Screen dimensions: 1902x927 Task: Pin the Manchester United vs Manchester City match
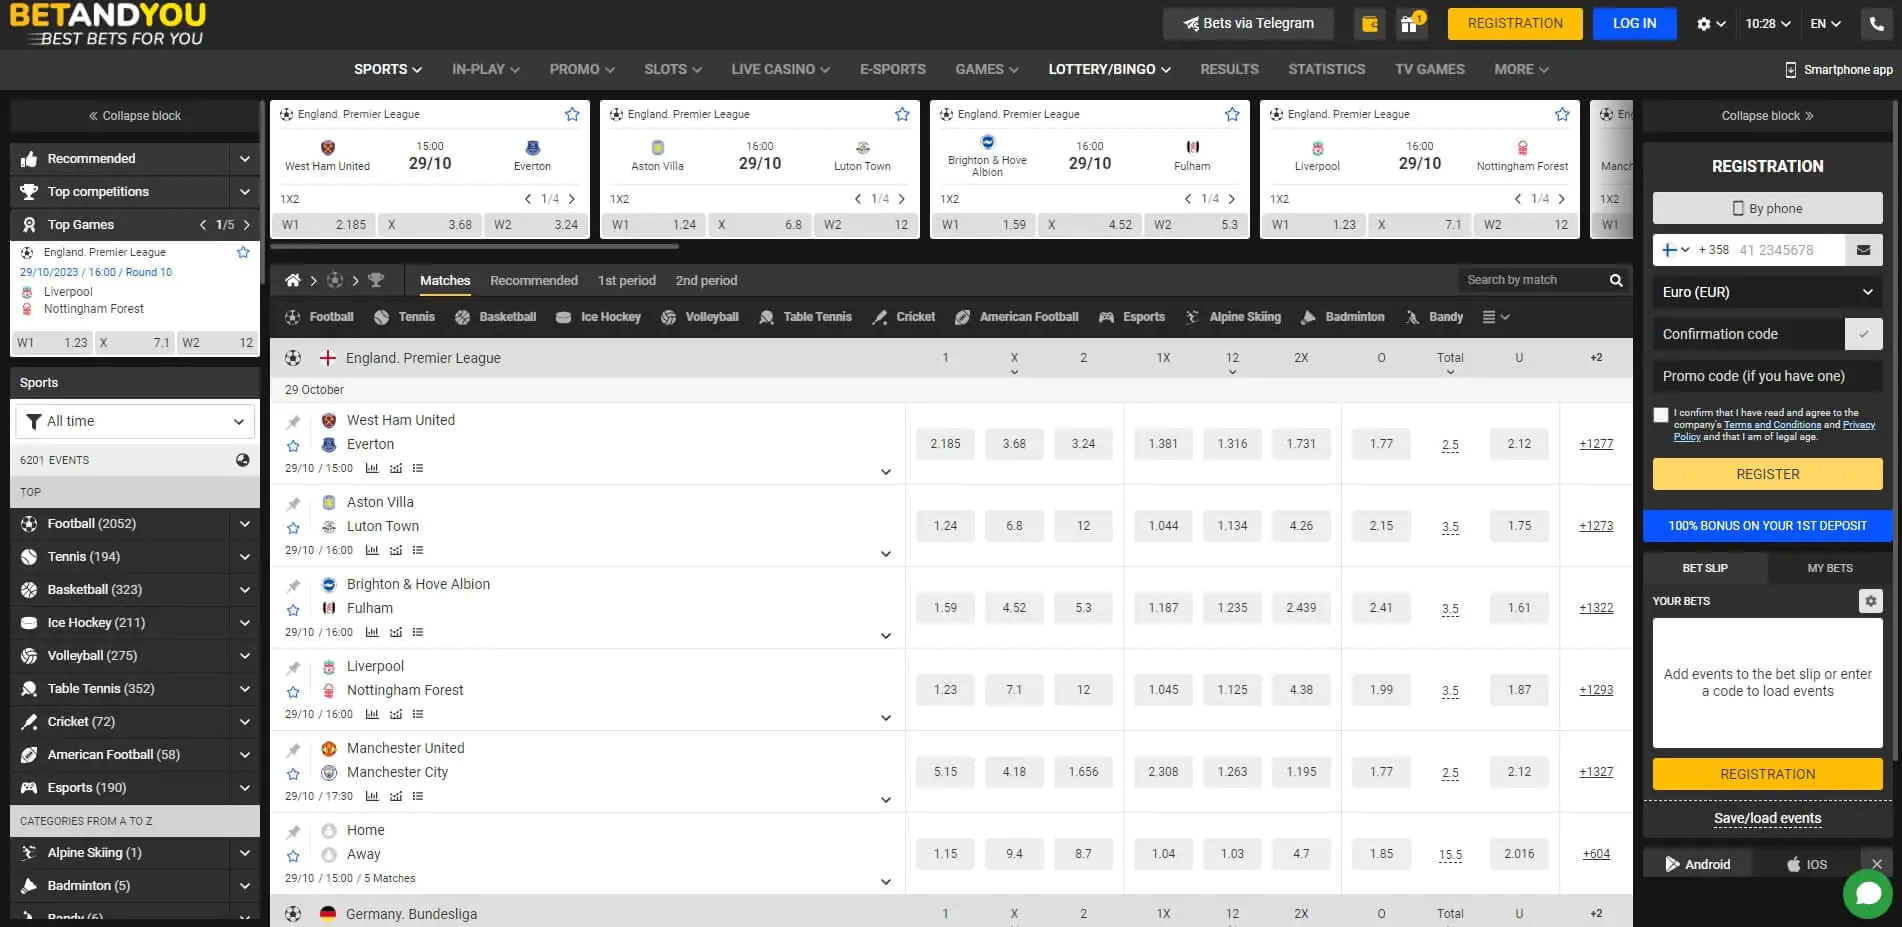pos(293,747)
